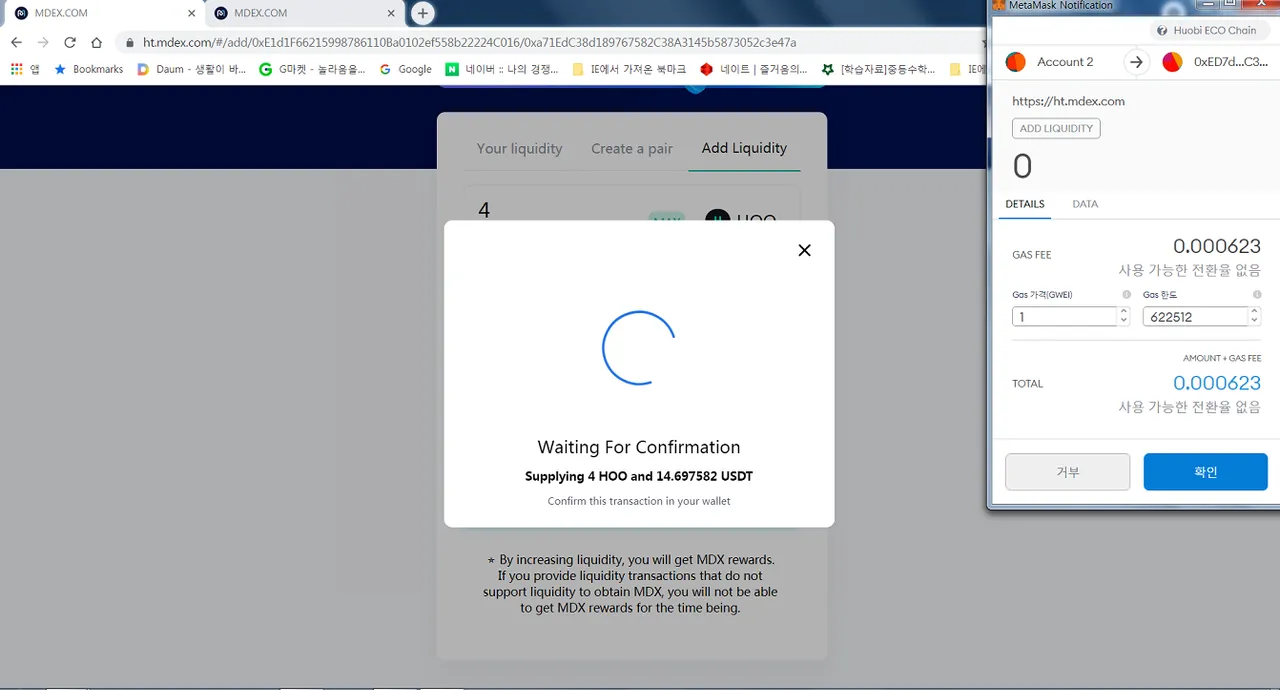Click the Confirm this transaction in your wallet text
Image resolution: width=1280 pixels, height=690 pixels.
tap(639, 501)
